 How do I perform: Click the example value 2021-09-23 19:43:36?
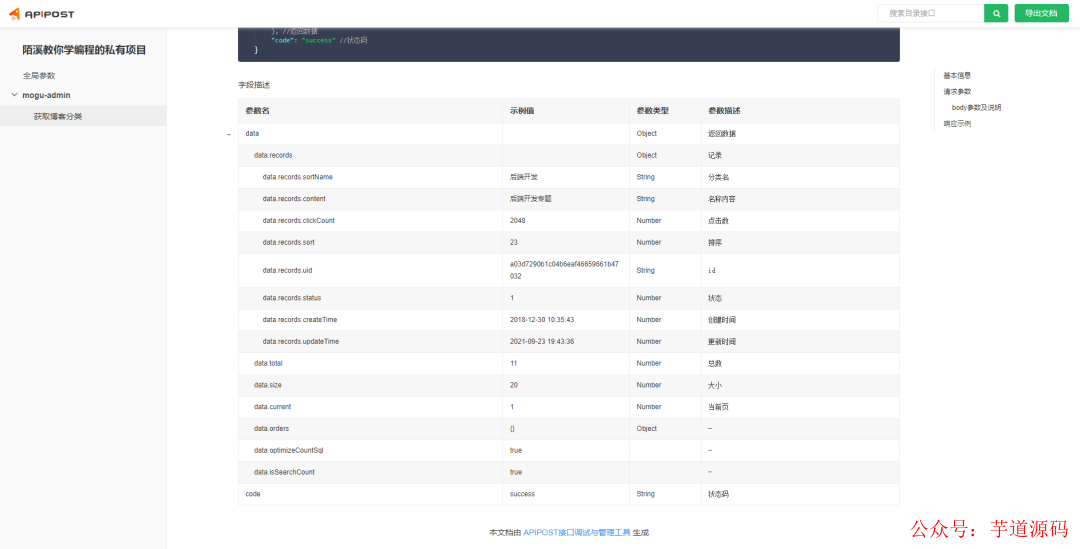542,342
